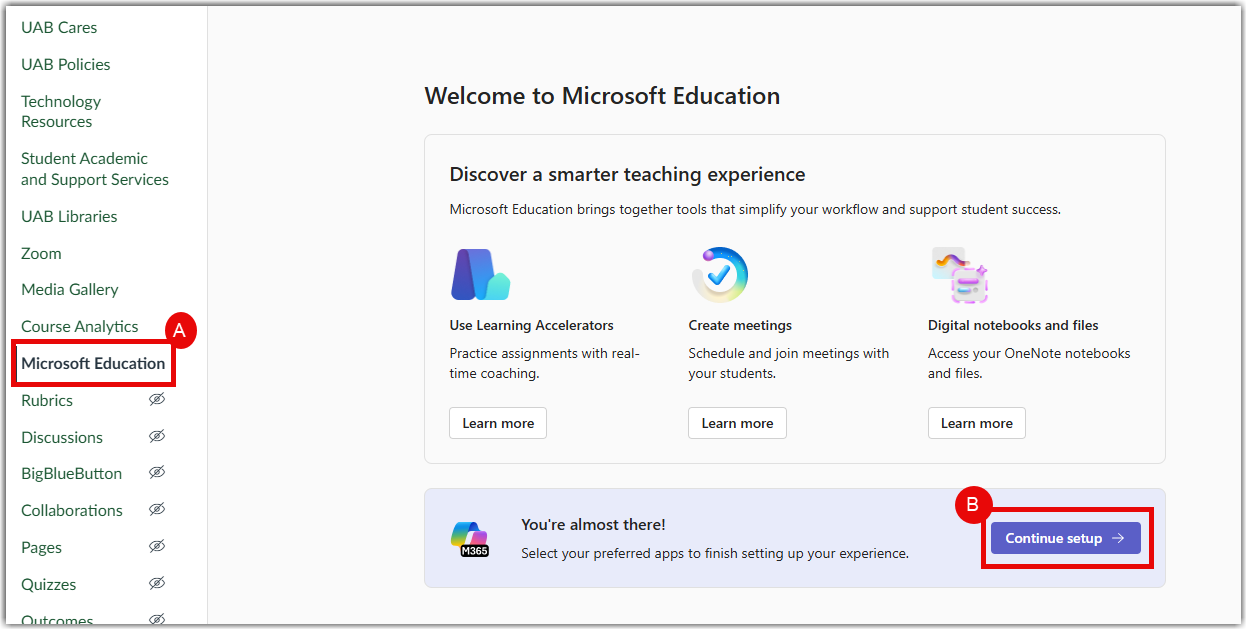Open the Course Analytics navigation item
The width and height of the screenshot is (1247, 630).
pyautogui.click(x=80, y=326)
